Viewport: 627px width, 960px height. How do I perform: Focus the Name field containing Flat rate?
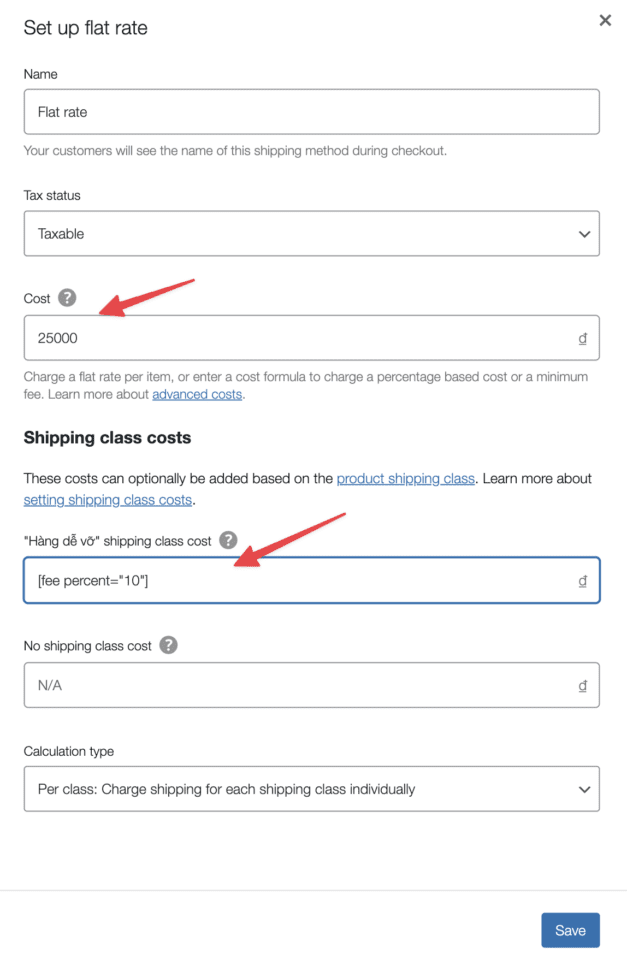pos(311,112)
